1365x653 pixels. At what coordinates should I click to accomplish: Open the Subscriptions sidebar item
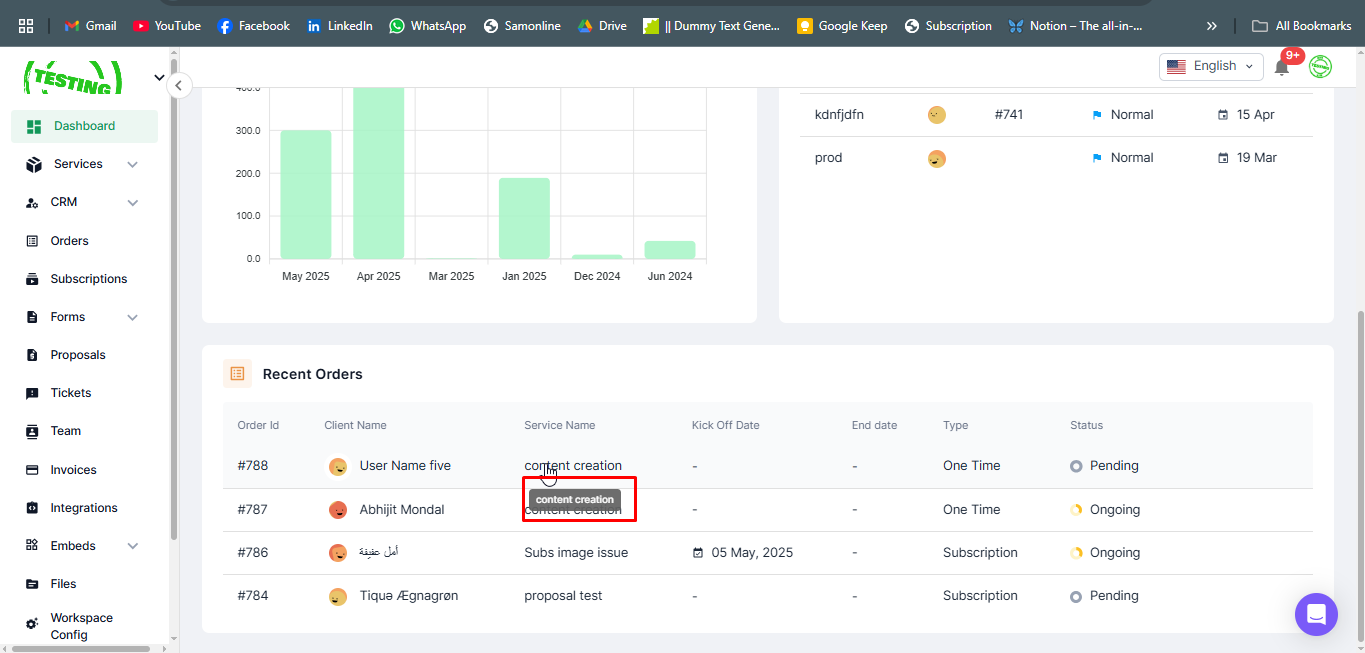click(x=89, y=279)
